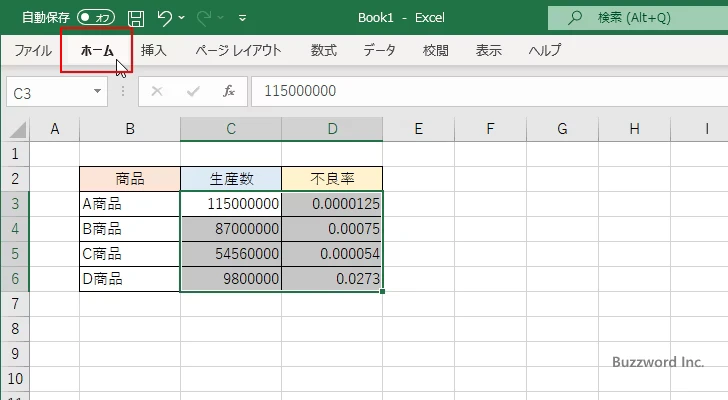Screen dimensions: 728x400
Task: Click the A商品 cell
Action: [x=130, y=204]
